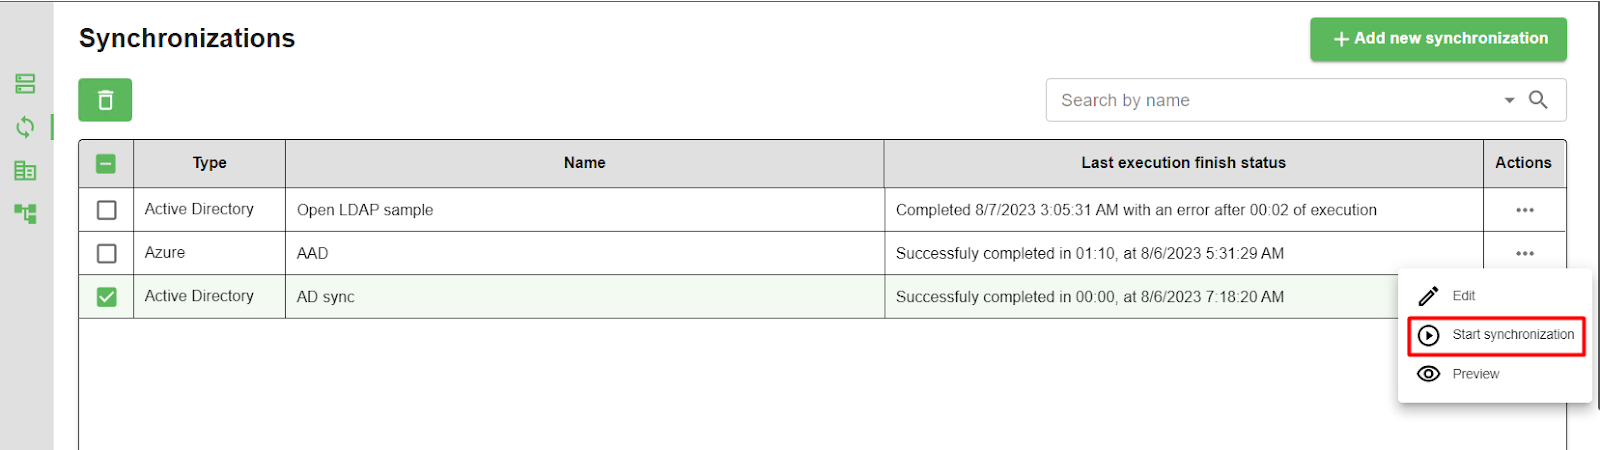
Task: Toggle the select-all header checkbox
Action: [x=106, y=164]
